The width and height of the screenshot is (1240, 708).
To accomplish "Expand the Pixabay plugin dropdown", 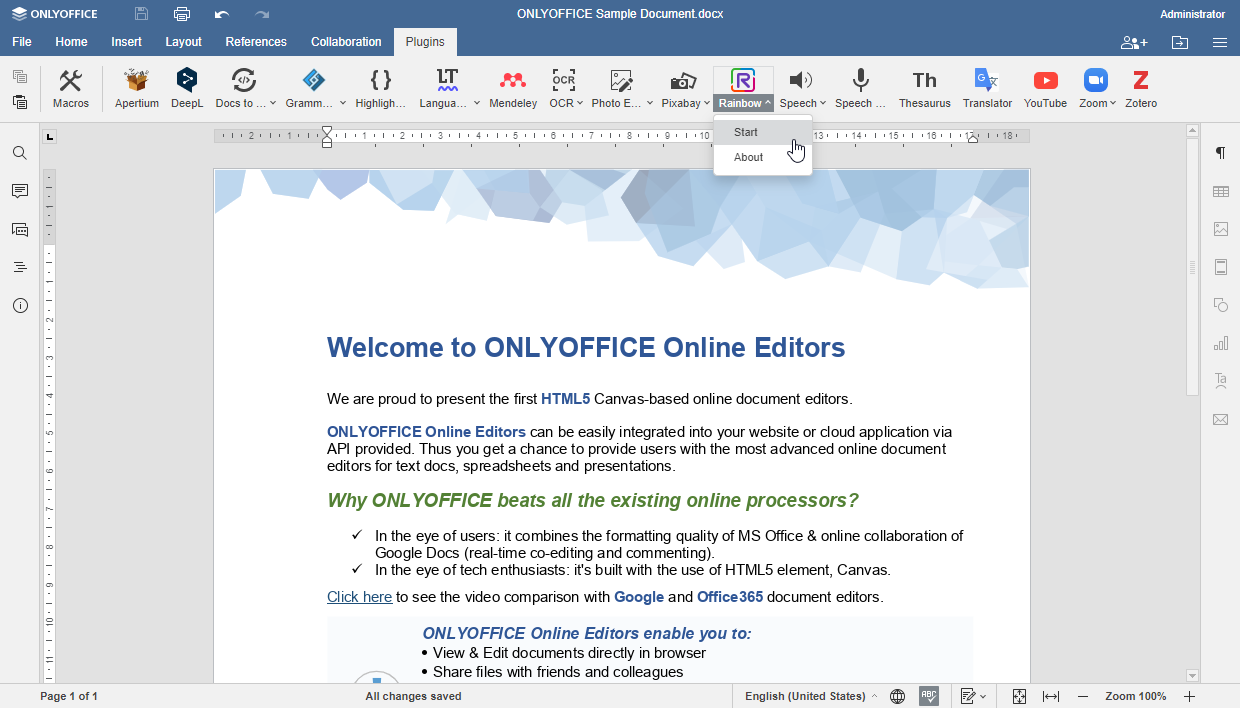I will pos(707,103).
